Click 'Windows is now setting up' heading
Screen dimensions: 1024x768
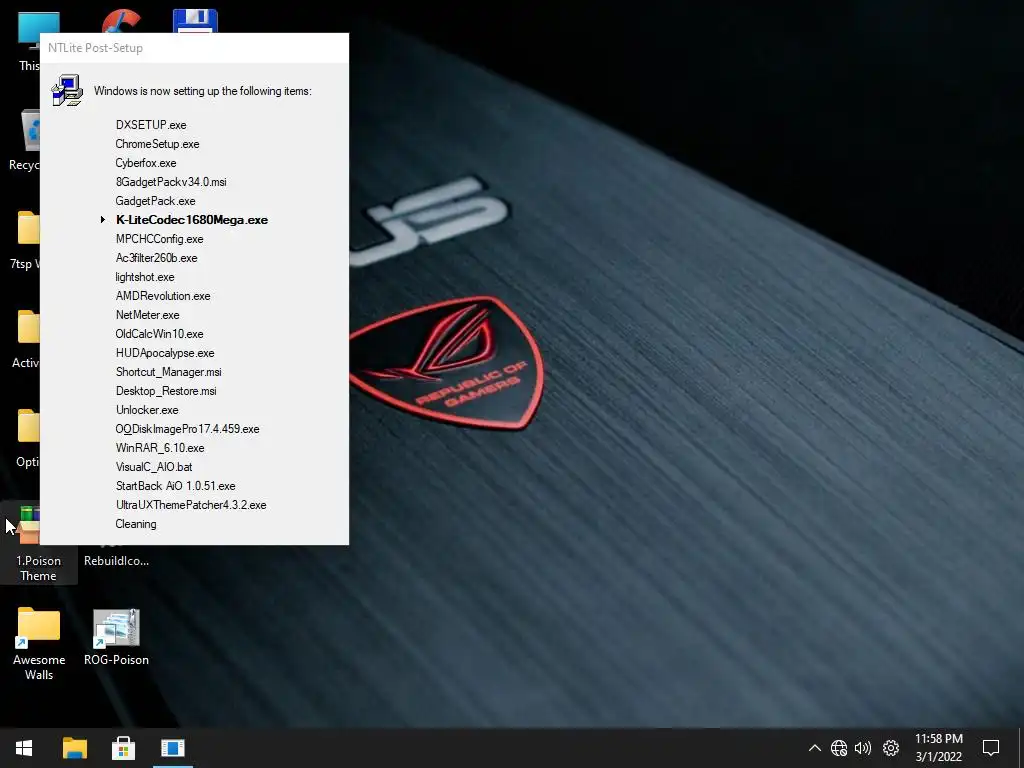pos(202,91)
